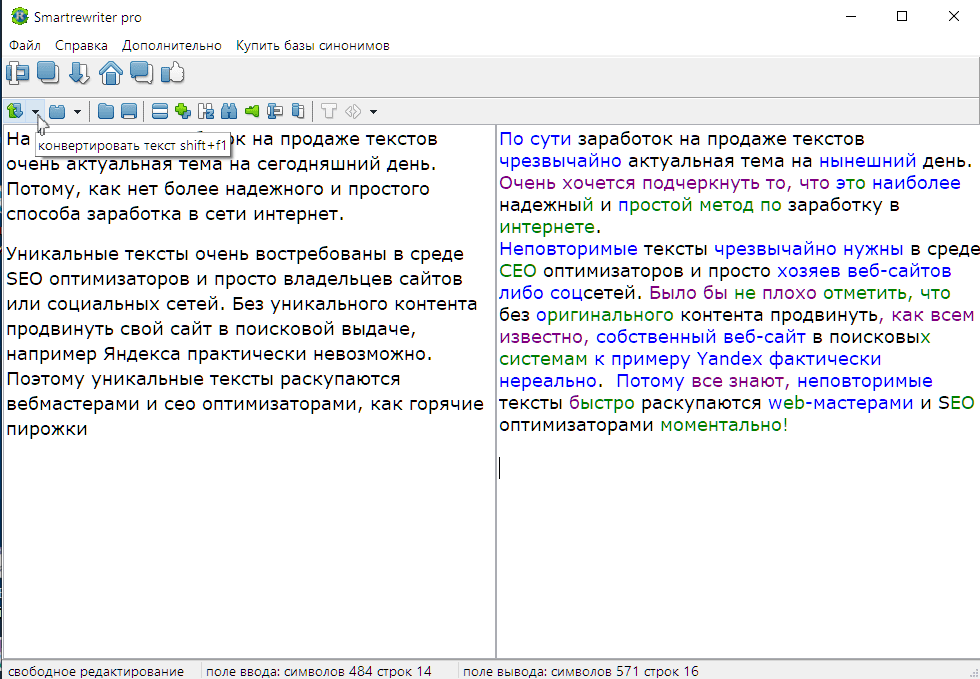Open file using the folder icon
The image size is (980, 679).
point(106,112)
